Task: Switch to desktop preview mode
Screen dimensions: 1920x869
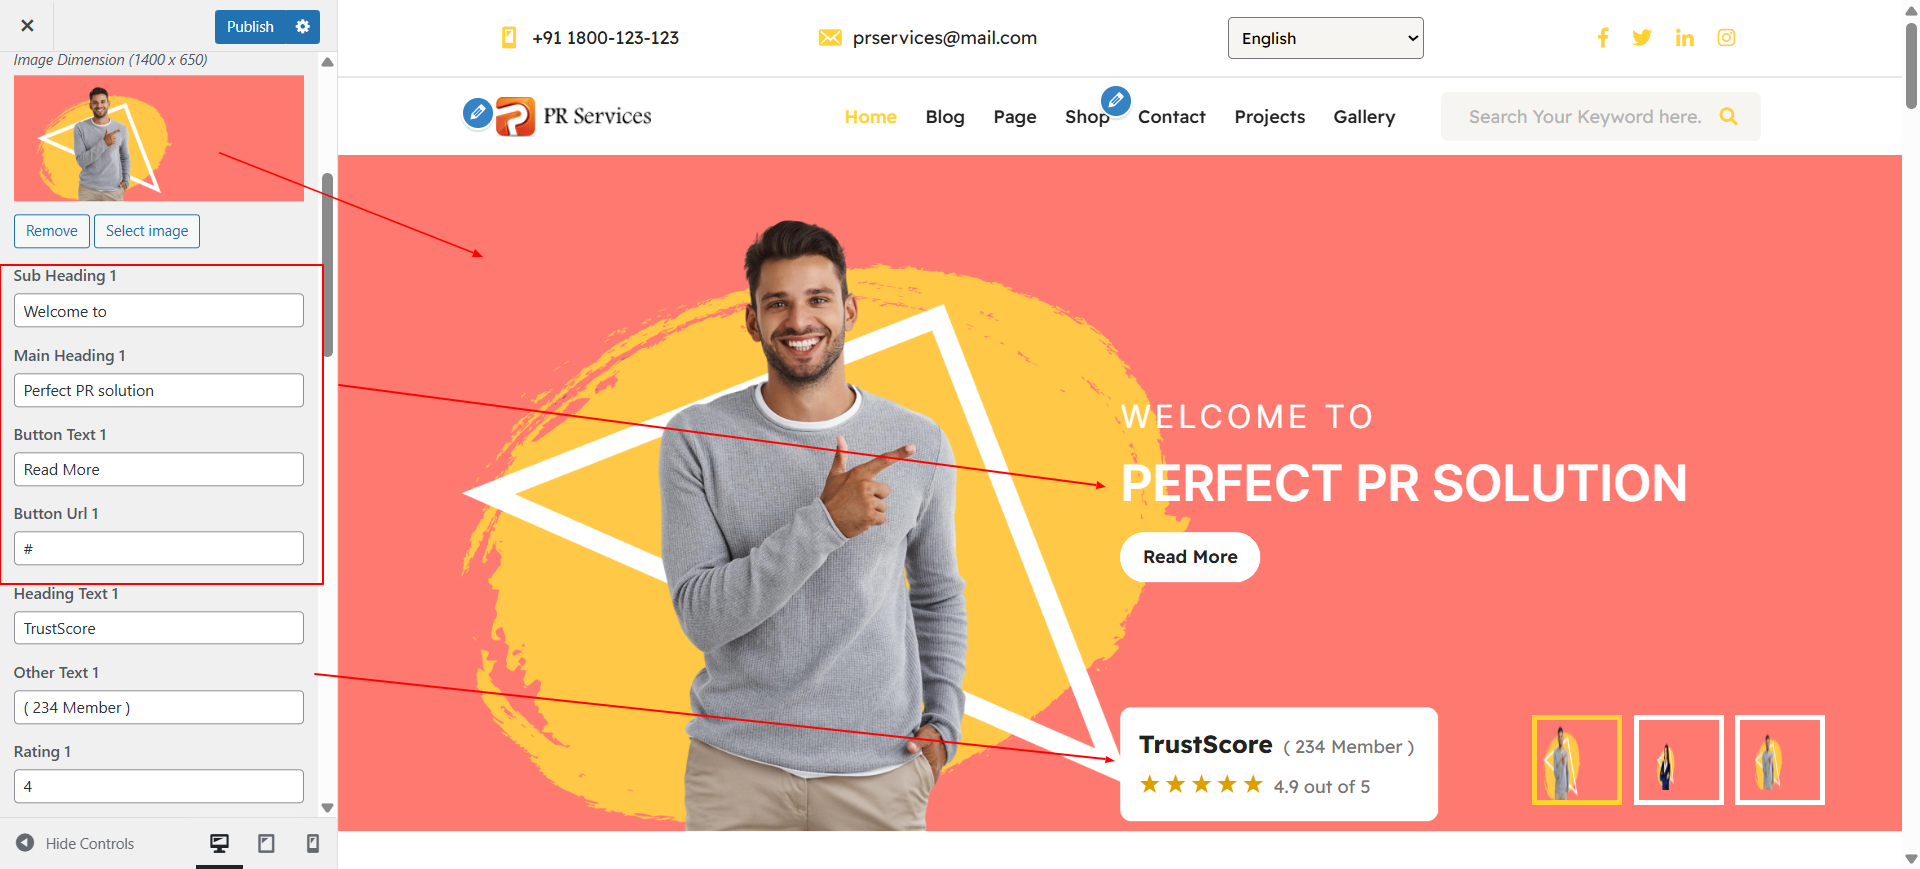Action: point(219,844)
